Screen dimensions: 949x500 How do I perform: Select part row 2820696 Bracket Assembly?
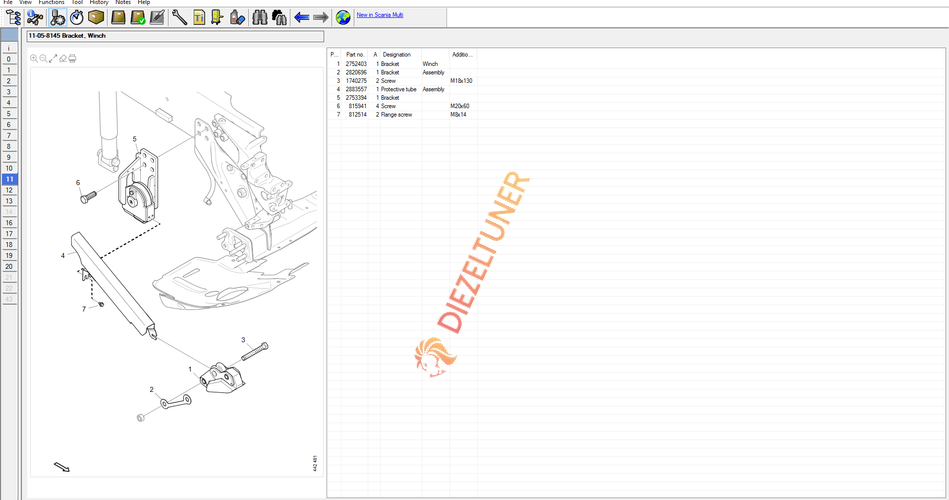click(402, 72)
